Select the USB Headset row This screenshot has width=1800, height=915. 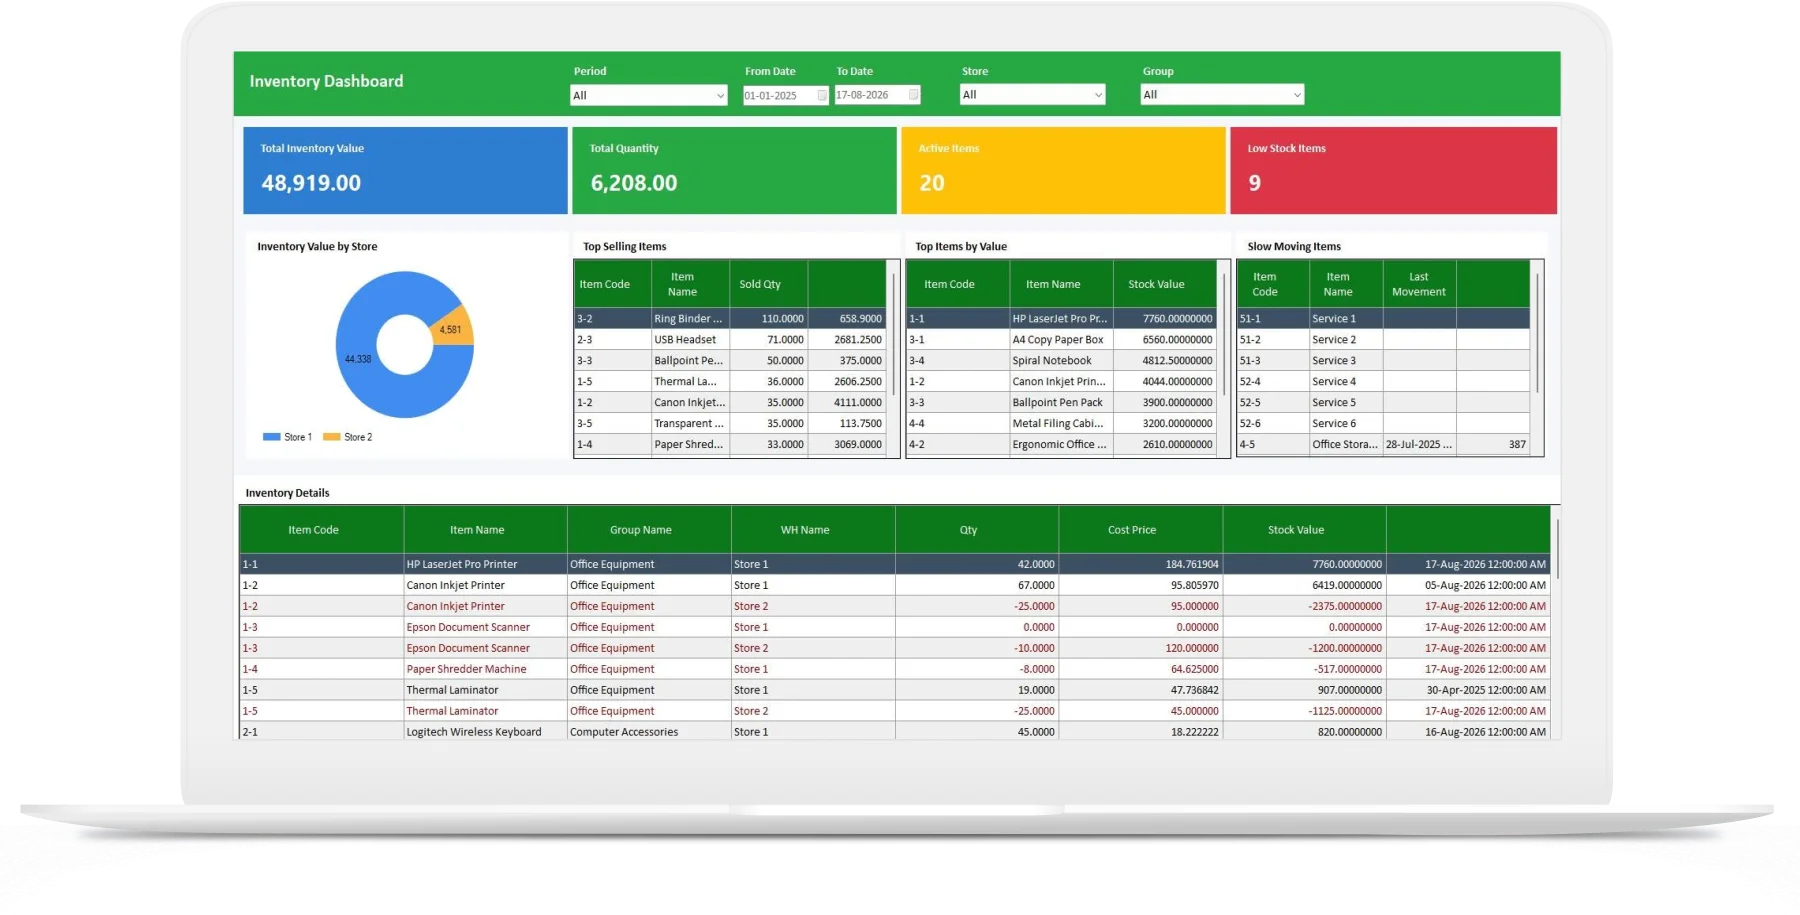730,340
